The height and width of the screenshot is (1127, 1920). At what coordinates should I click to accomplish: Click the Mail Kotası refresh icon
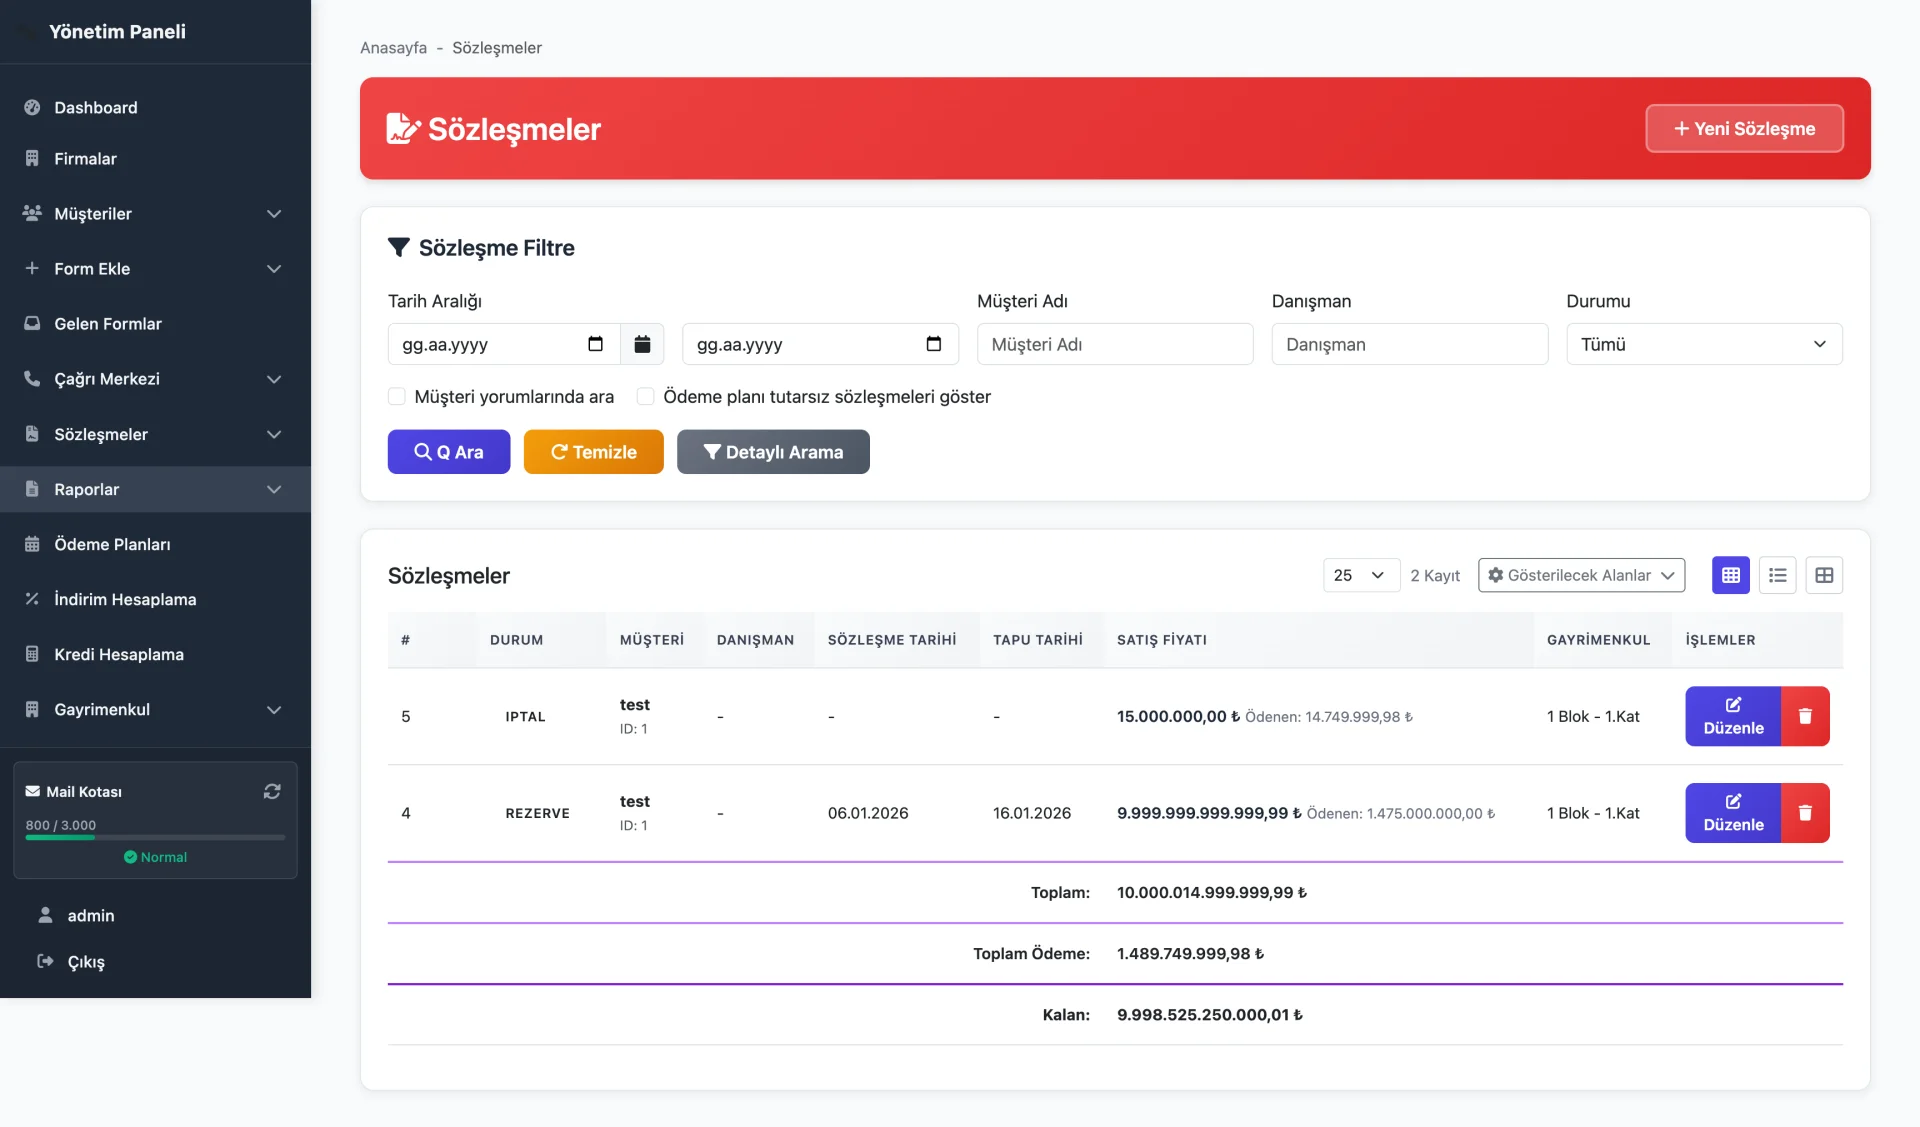click(272, 791)
